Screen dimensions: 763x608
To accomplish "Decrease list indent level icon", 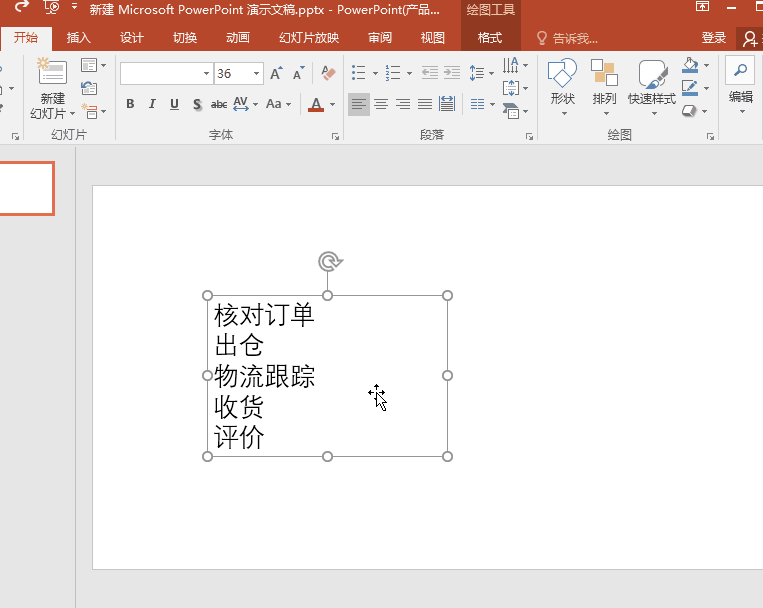I will 430,73.
